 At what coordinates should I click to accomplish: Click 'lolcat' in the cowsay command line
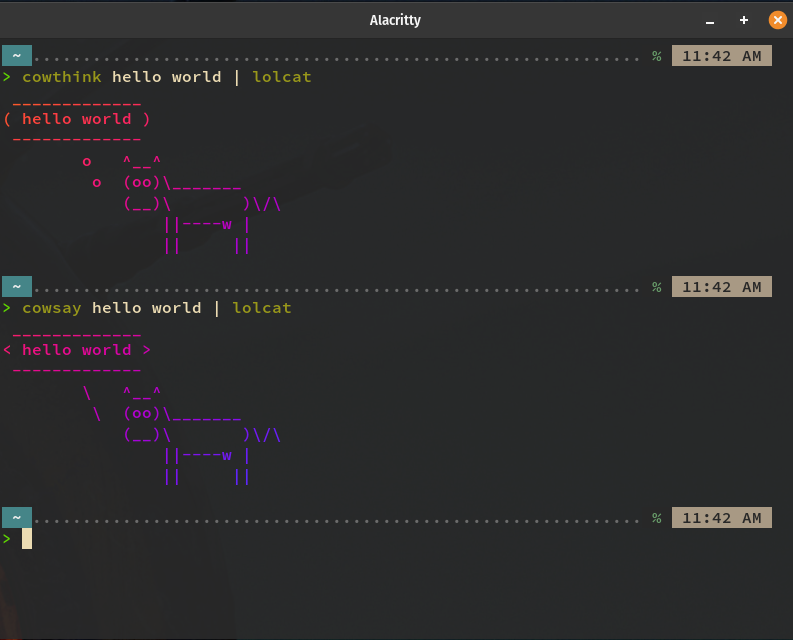tap(261, 308)
